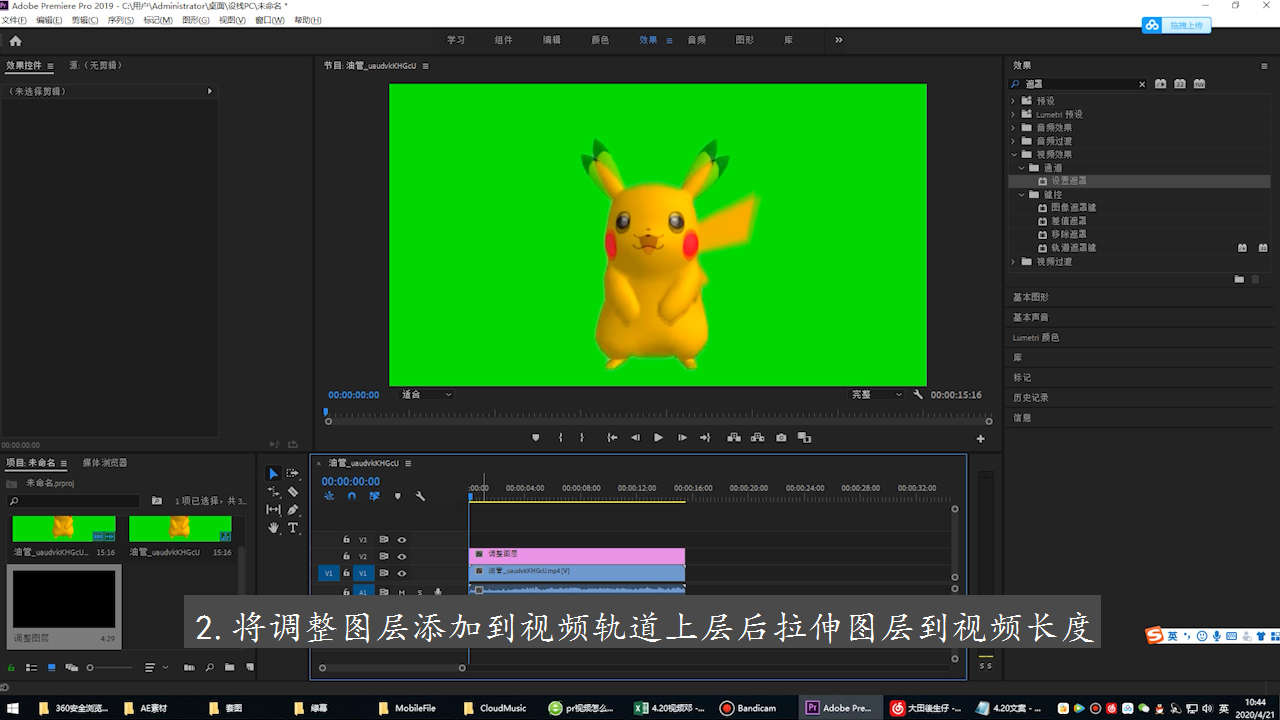Image resolution: width=1280 pixels, height=720 pixels.
Task: Toggle V3 track output eye
Action: (x=401, y=540)
